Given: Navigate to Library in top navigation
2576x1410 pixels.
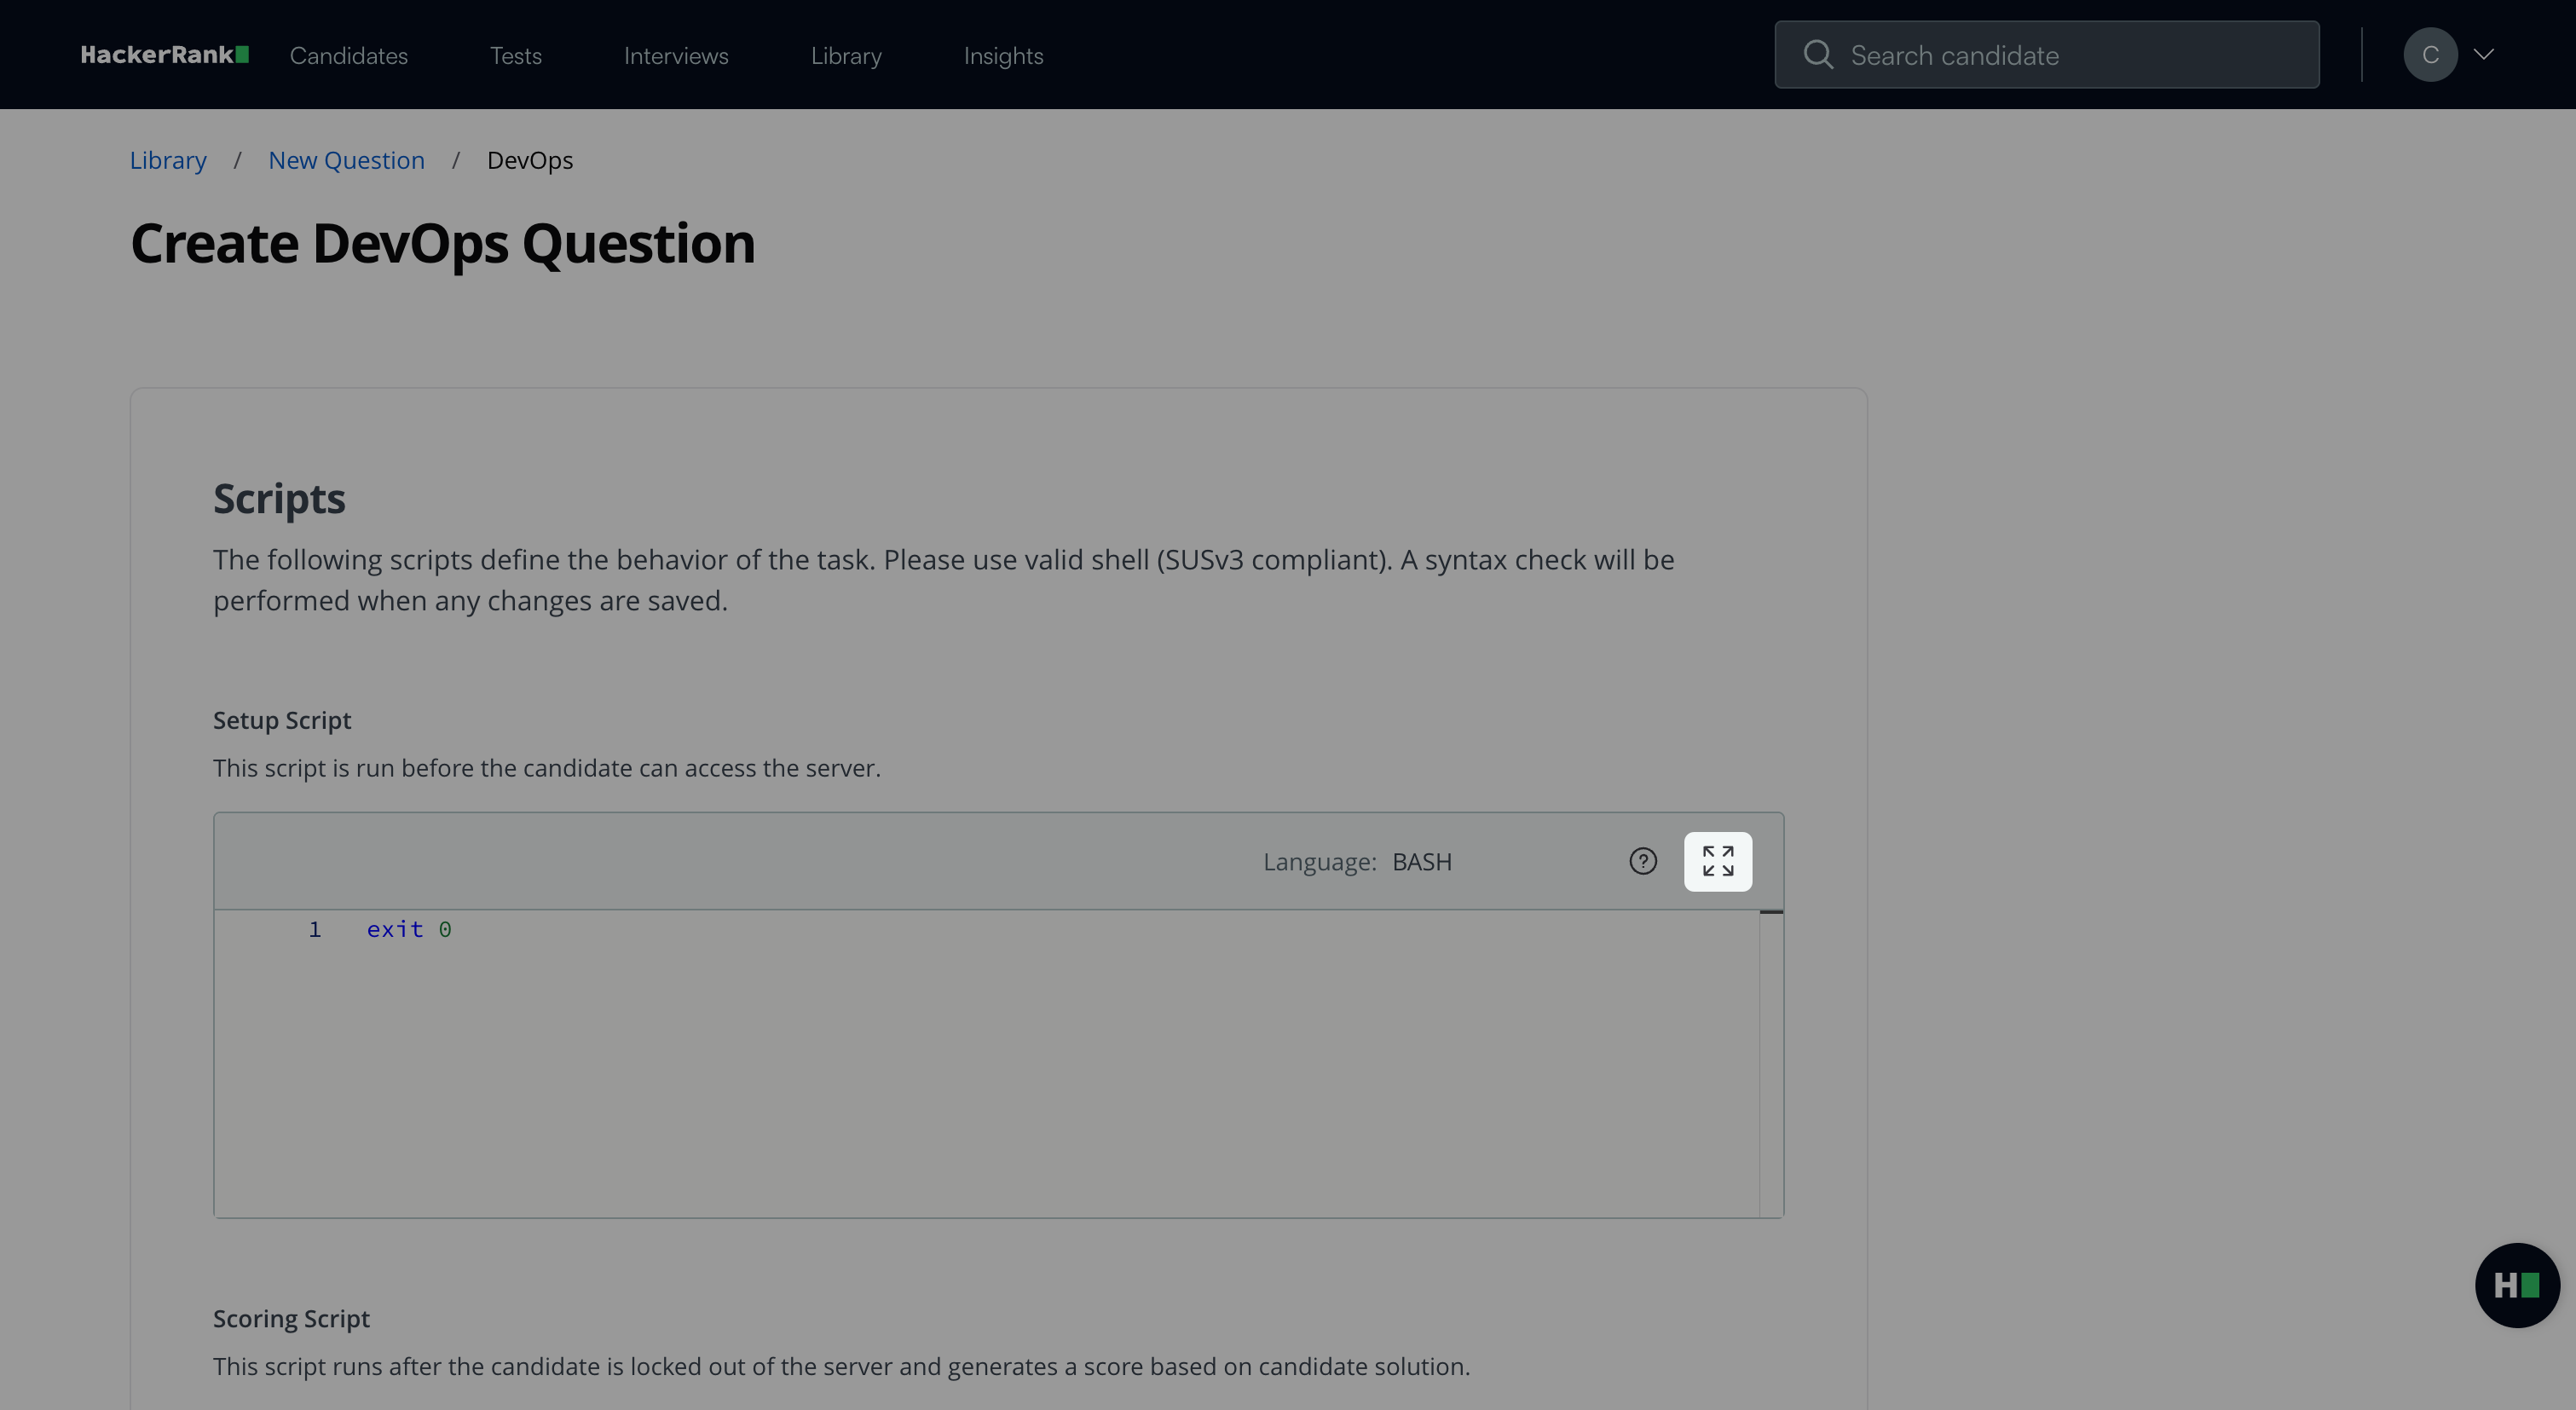Looking at the screenshot, I should click(x=846, y=56).
